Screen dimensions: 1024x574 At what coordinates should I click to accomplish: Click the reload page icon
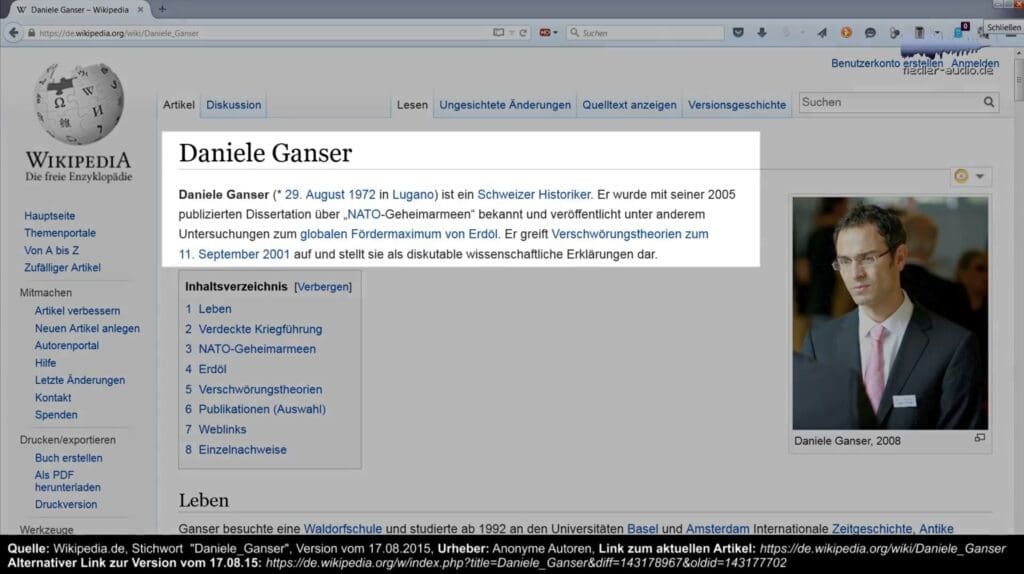pos(523,33)
